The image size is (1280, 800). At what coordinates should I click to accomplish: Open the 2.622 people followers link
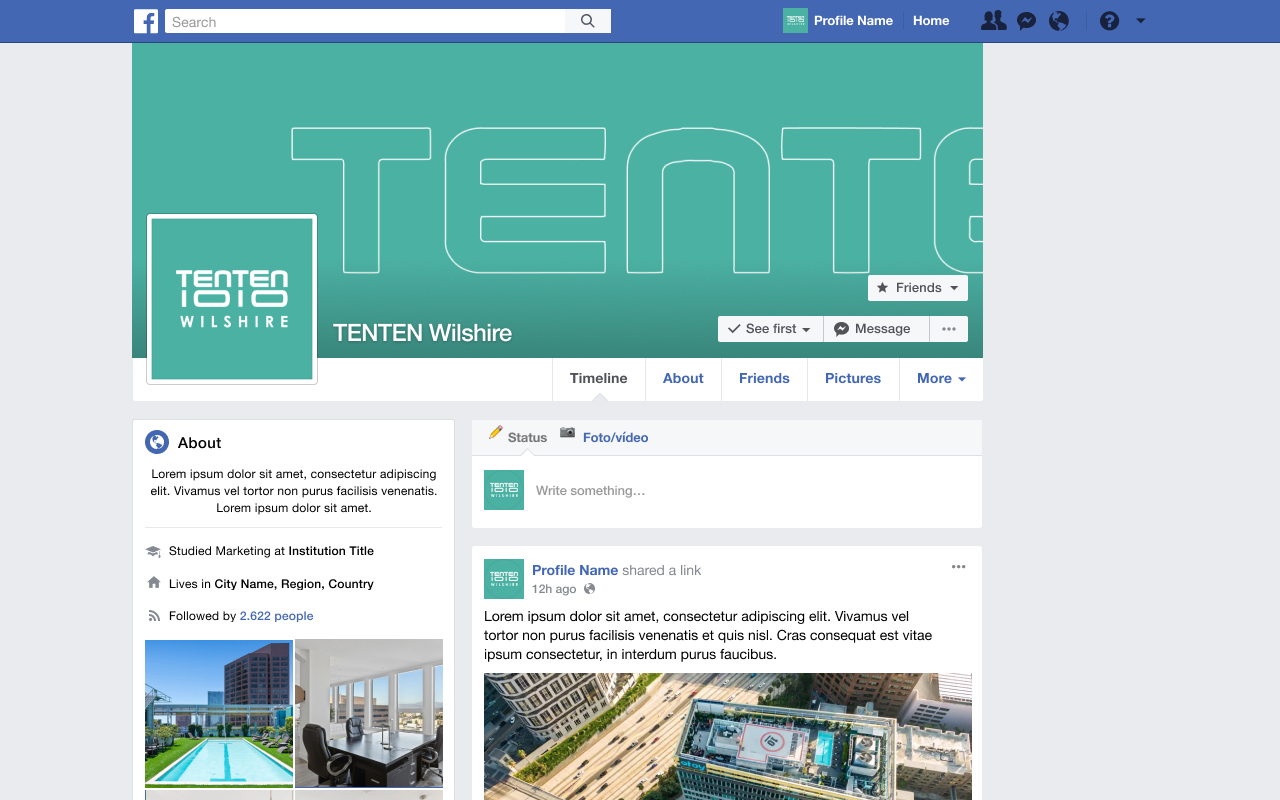(x=277, y=616)
